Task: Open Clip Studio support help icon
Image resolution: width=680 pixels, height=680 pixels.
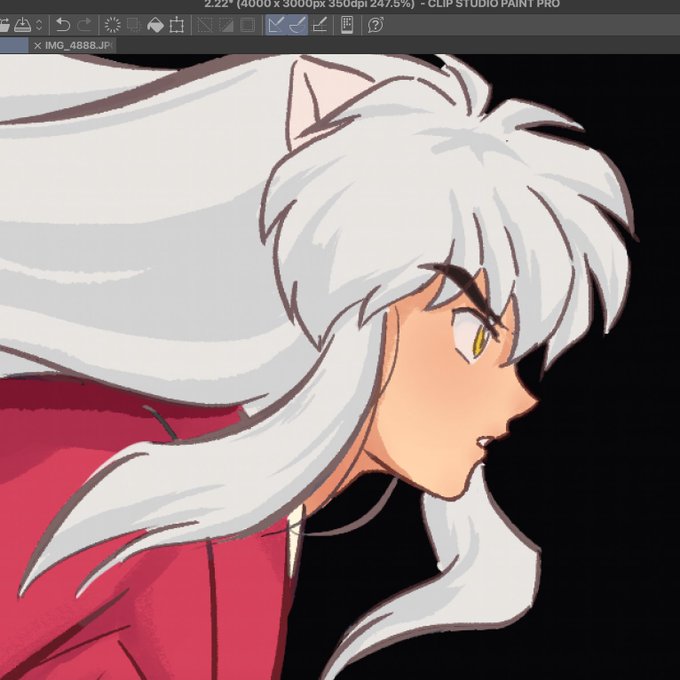Action: 376,25
